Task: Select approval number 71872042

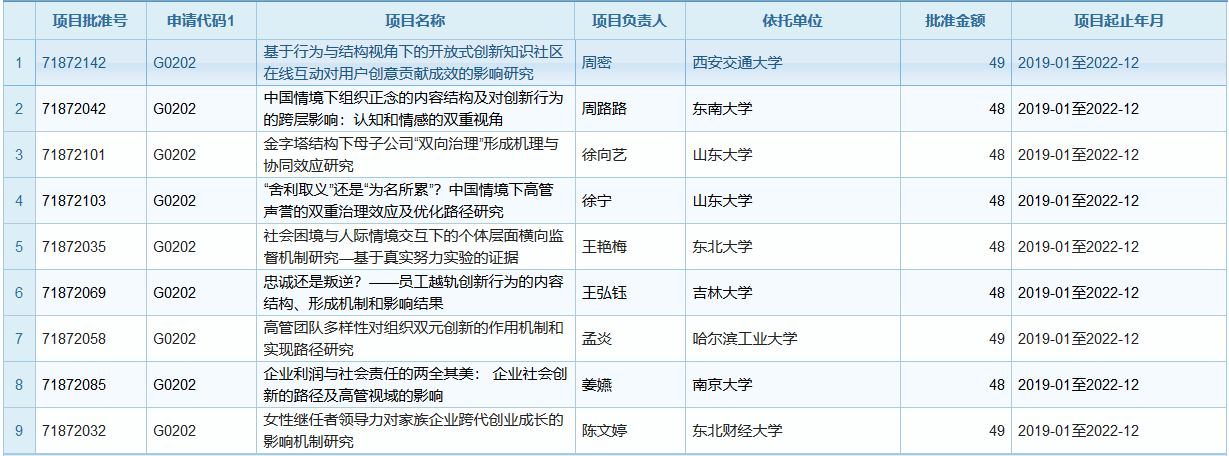Action: 74,109
